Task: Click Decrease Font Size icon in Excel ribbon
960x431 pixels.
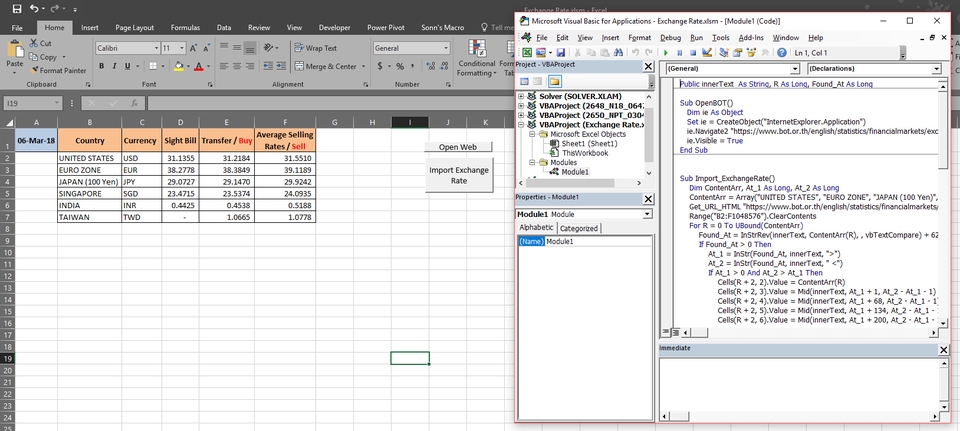Action: [x=206, y=48]
